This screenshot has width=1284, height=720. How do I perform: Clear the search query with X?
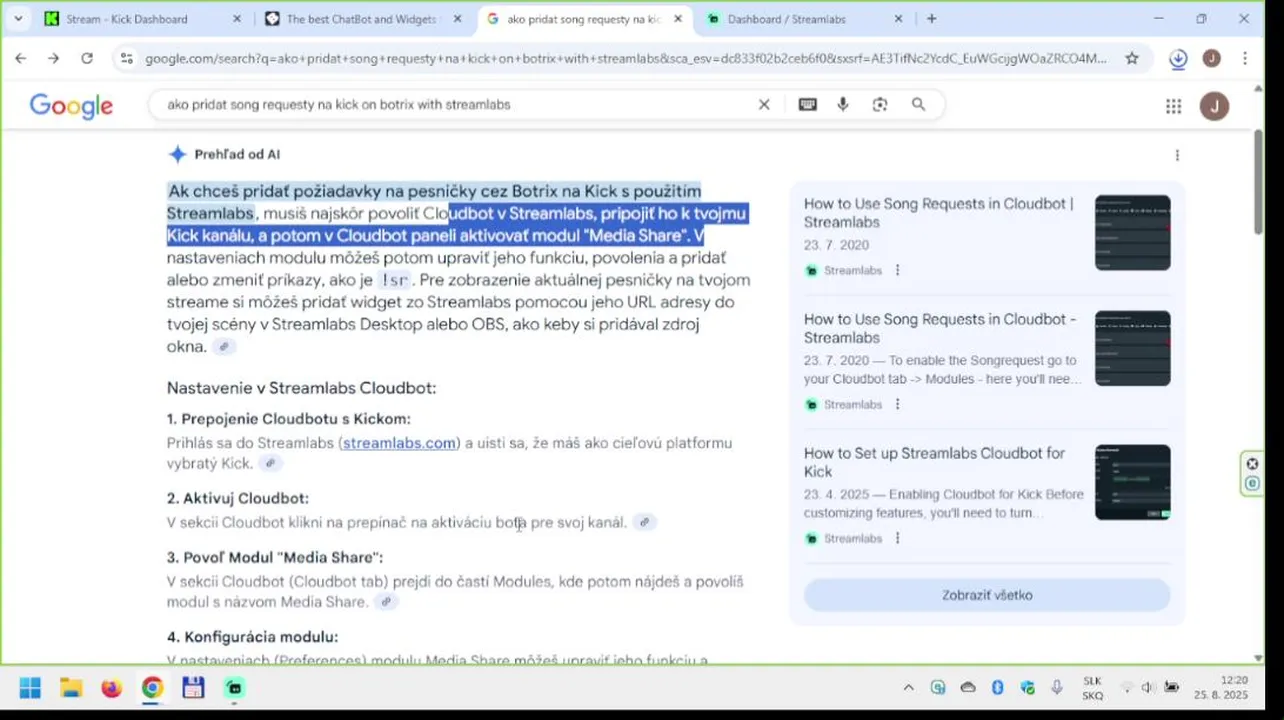pos(764,104)
